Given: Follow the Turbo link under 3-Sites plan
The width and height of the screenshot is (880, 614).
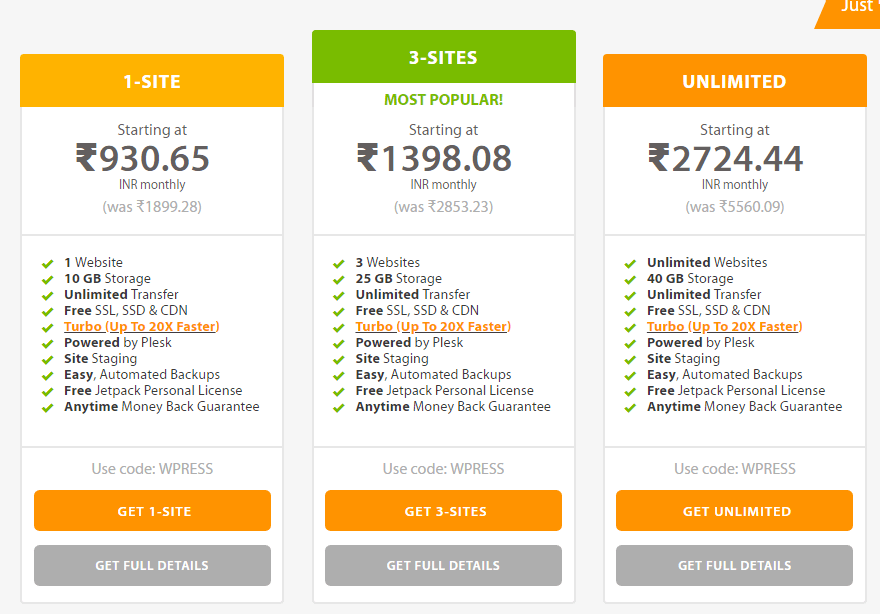Looking at the screenshot, I should pos(432,327).
